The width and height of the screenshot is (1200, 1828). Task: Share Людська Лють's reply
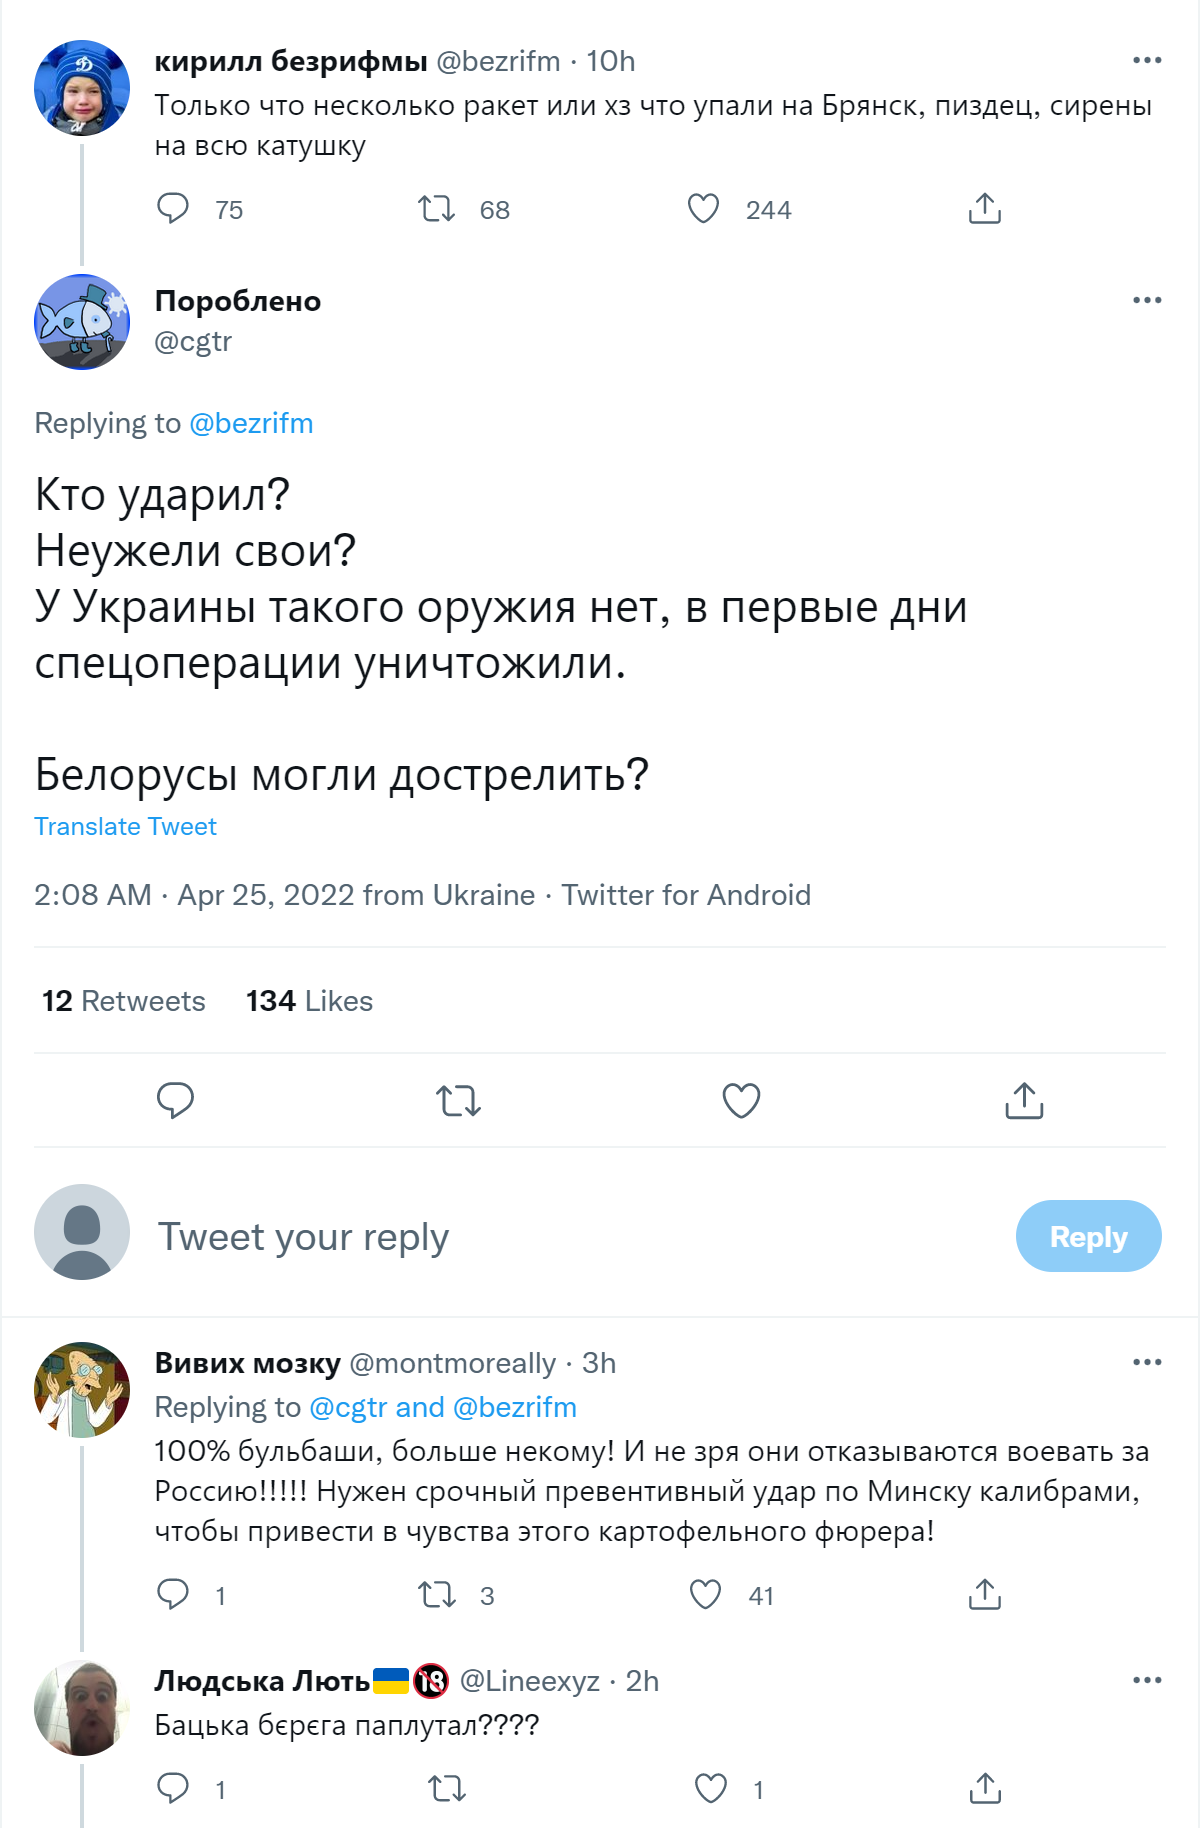(985, 1788)
